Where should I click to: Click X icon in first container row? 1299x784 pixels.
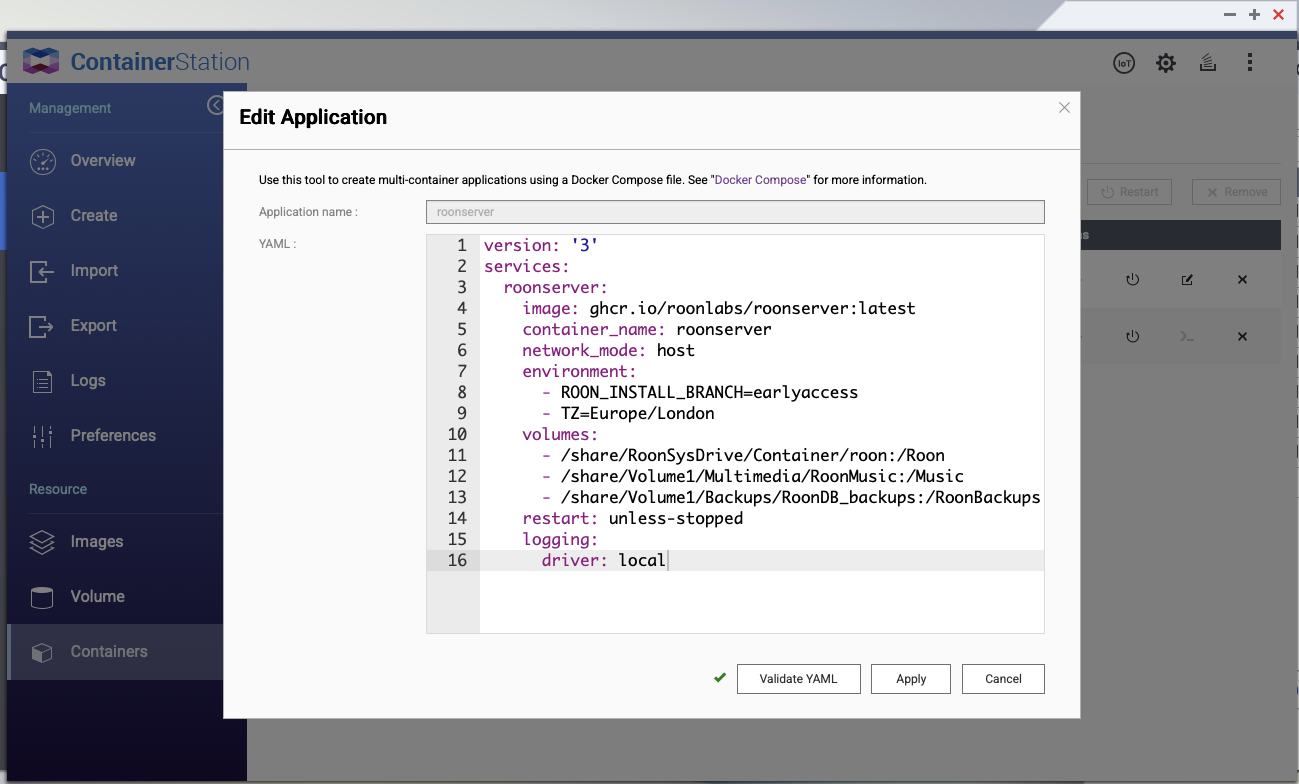click(1242, 280)
